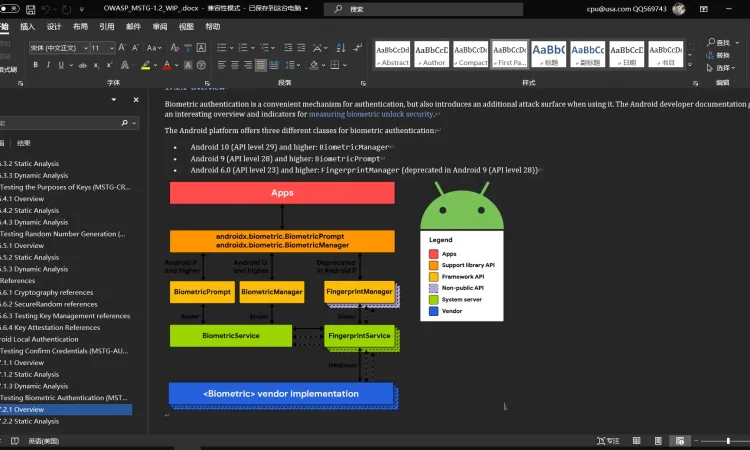Viewport: 750px width, 450px height.
Task: Open line and paragraph spacing options
Action: pyautogui.click(x=292, y=65)
